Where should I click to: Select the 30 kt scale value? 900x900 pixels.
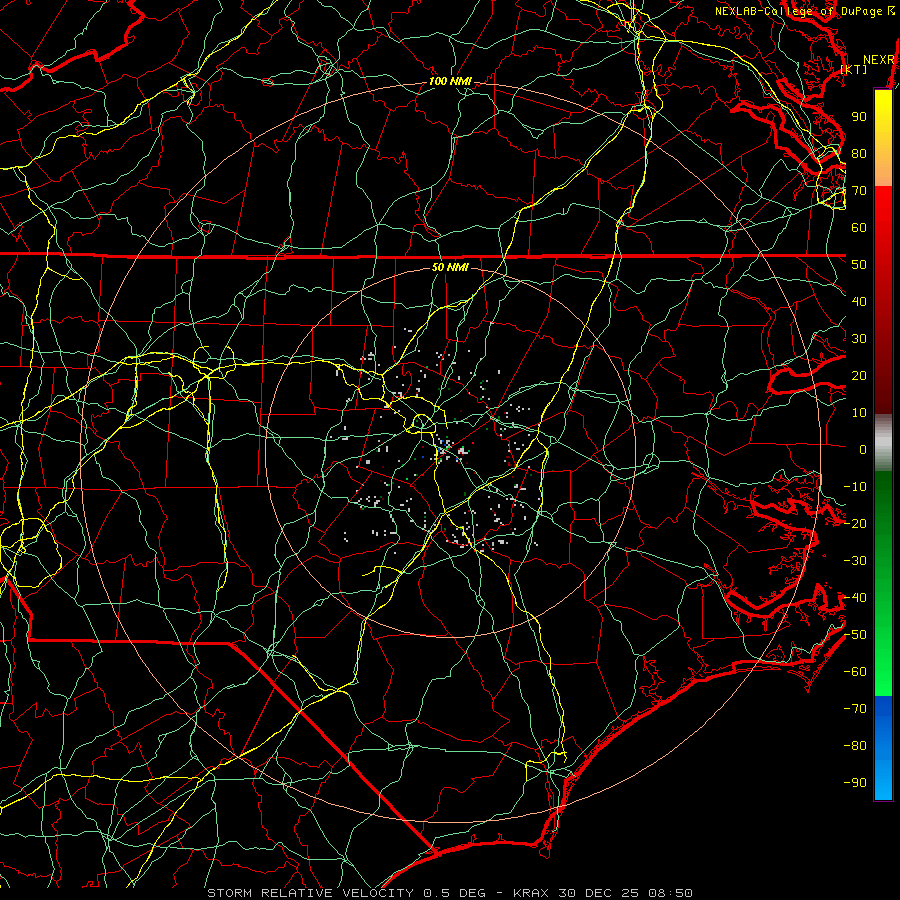(x=859, y=339)
